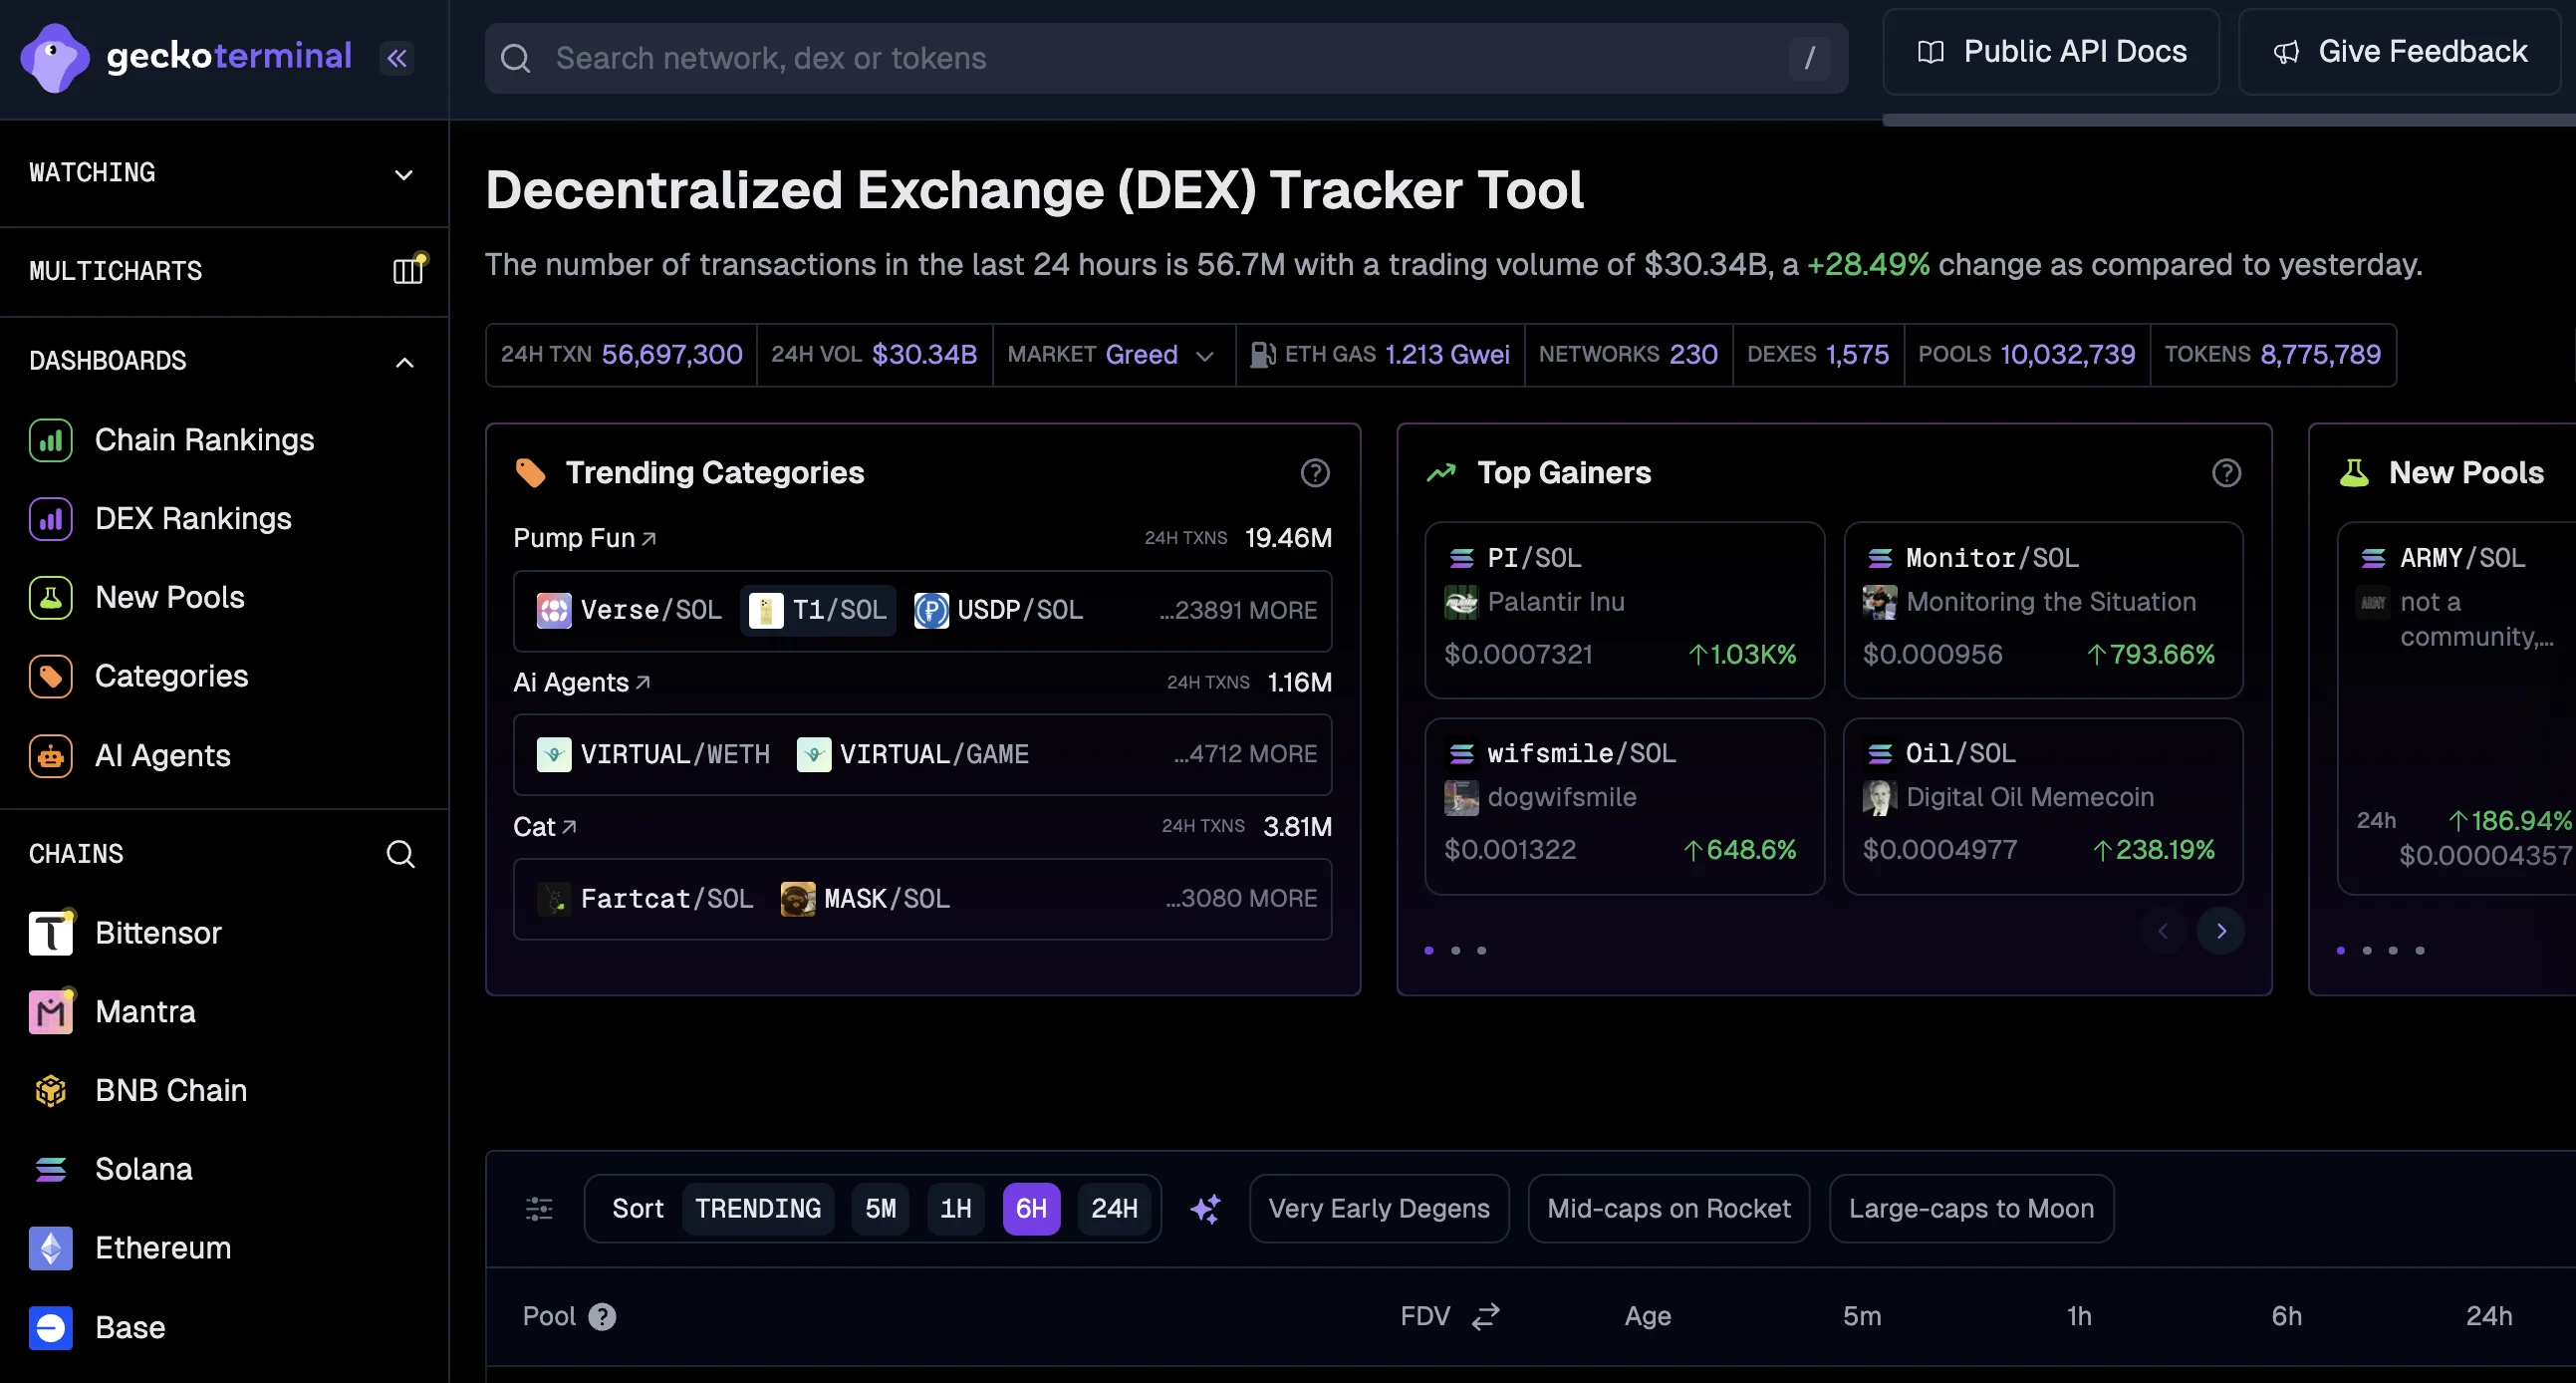2576x1383 pixels.
Task: Click the Pool column help icon
Action: click(602, 1317)
